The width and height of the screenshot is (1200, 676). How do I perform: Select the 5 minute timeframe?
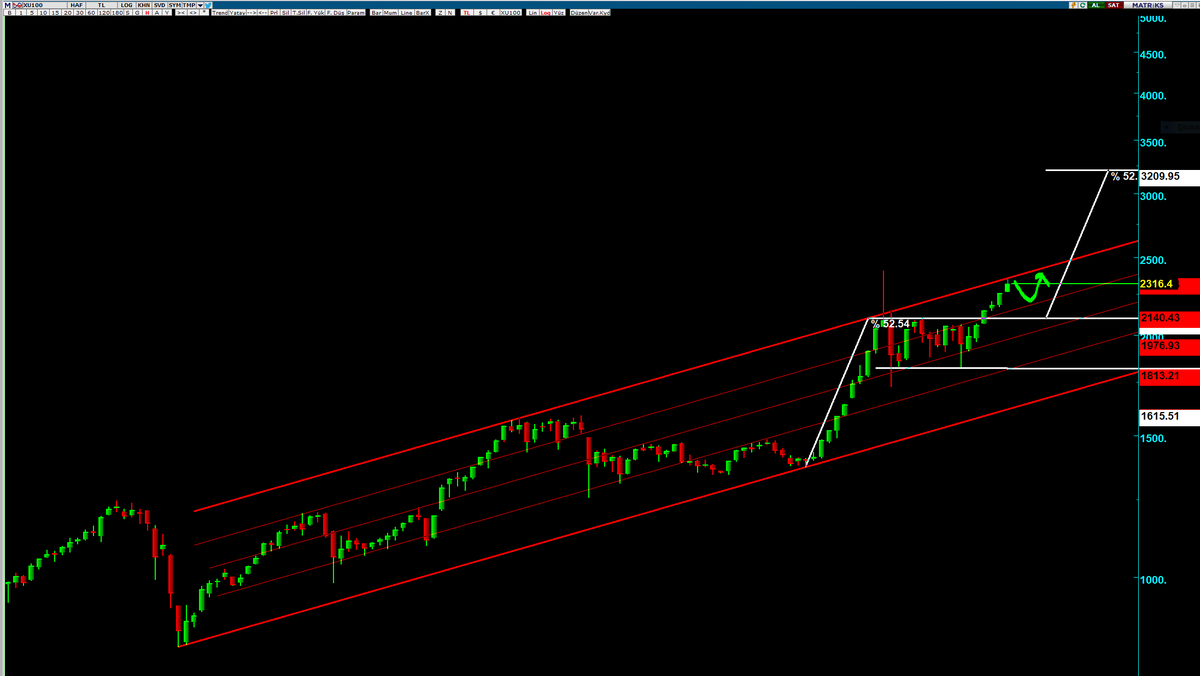click(32, 12)
